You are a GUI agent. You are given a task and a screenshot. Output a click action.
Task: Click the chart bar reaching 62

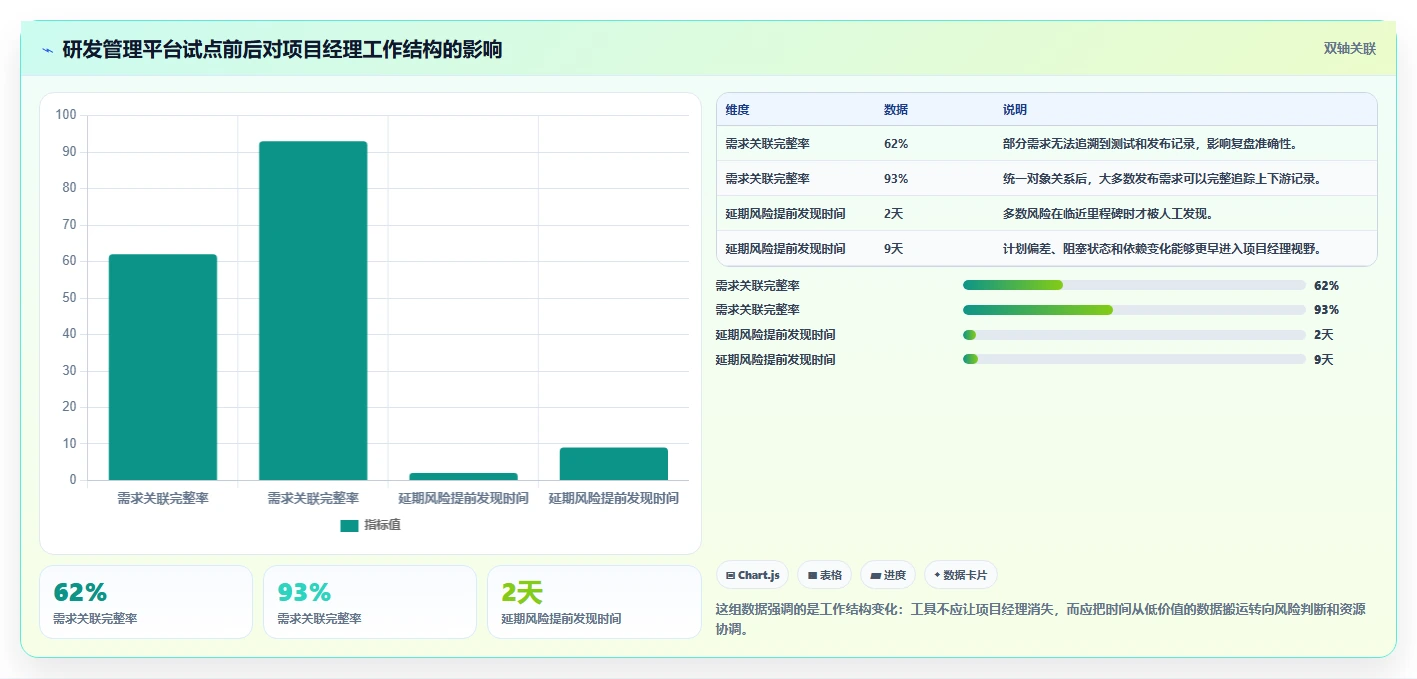[x=163, y=367]
